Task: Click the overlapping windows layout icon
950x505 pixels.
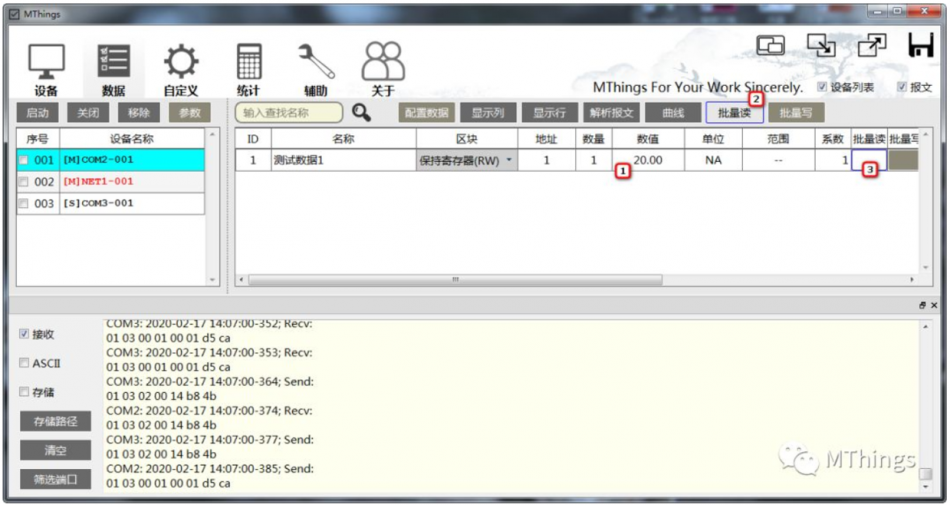Action: (771, 45)
